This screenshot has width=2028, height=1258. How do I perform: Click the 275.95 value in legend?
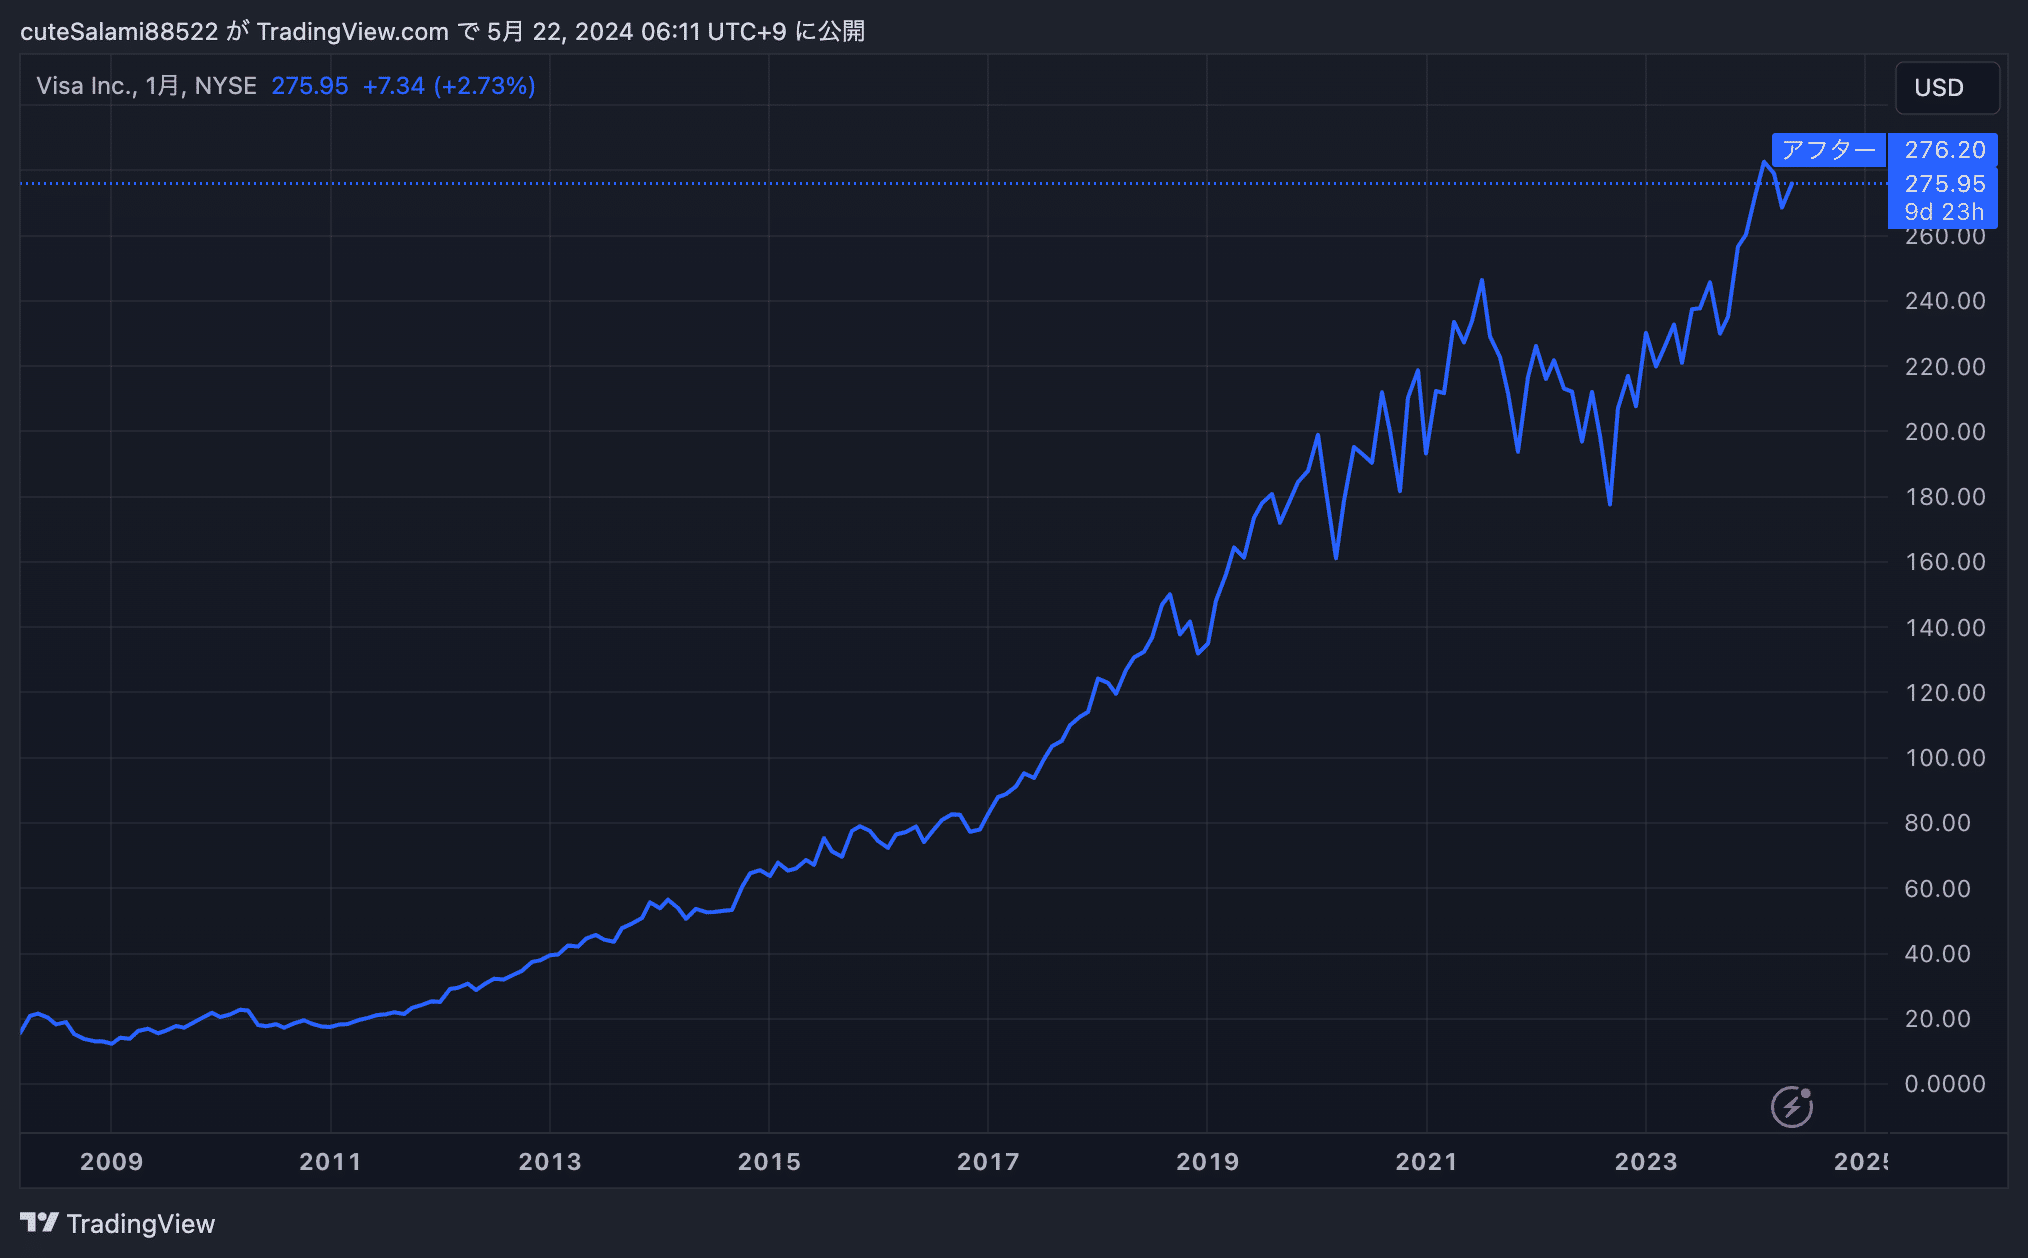[x=310, y=86]
